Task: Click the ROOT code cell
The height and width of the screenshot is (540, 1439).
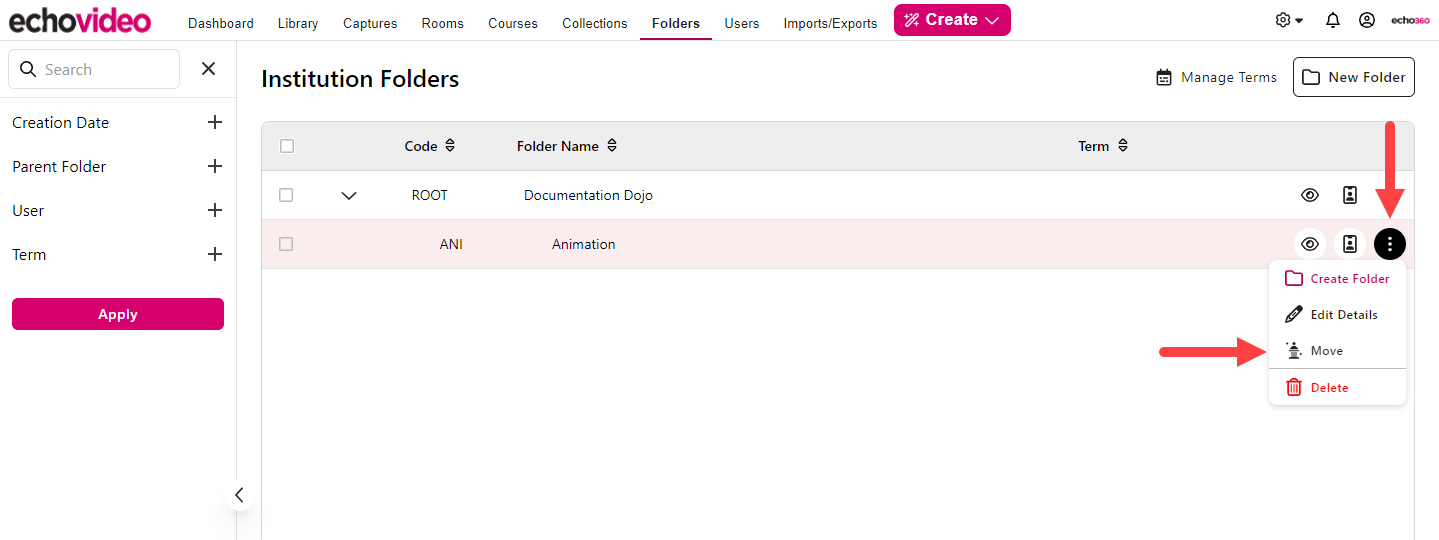Action: (430, 195)
